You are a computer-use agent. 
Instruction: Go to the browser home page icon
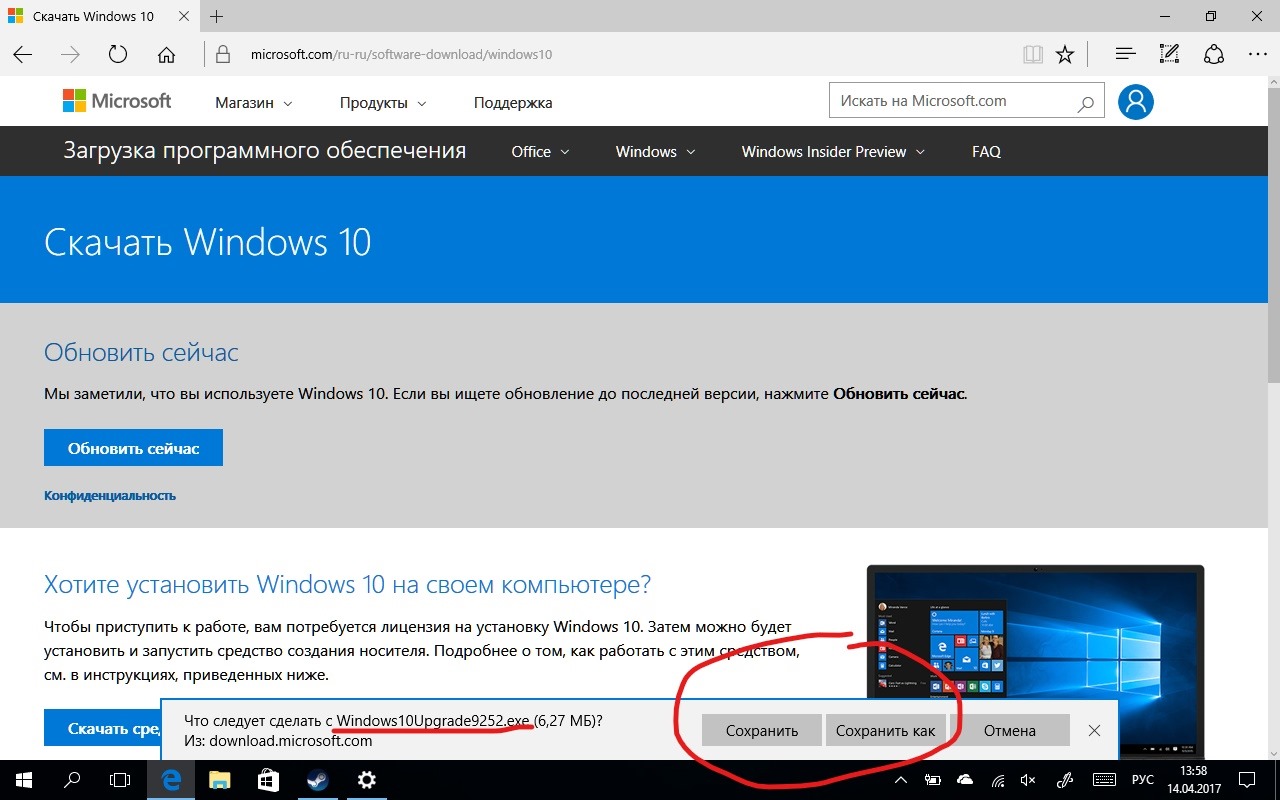coord(166,54)
